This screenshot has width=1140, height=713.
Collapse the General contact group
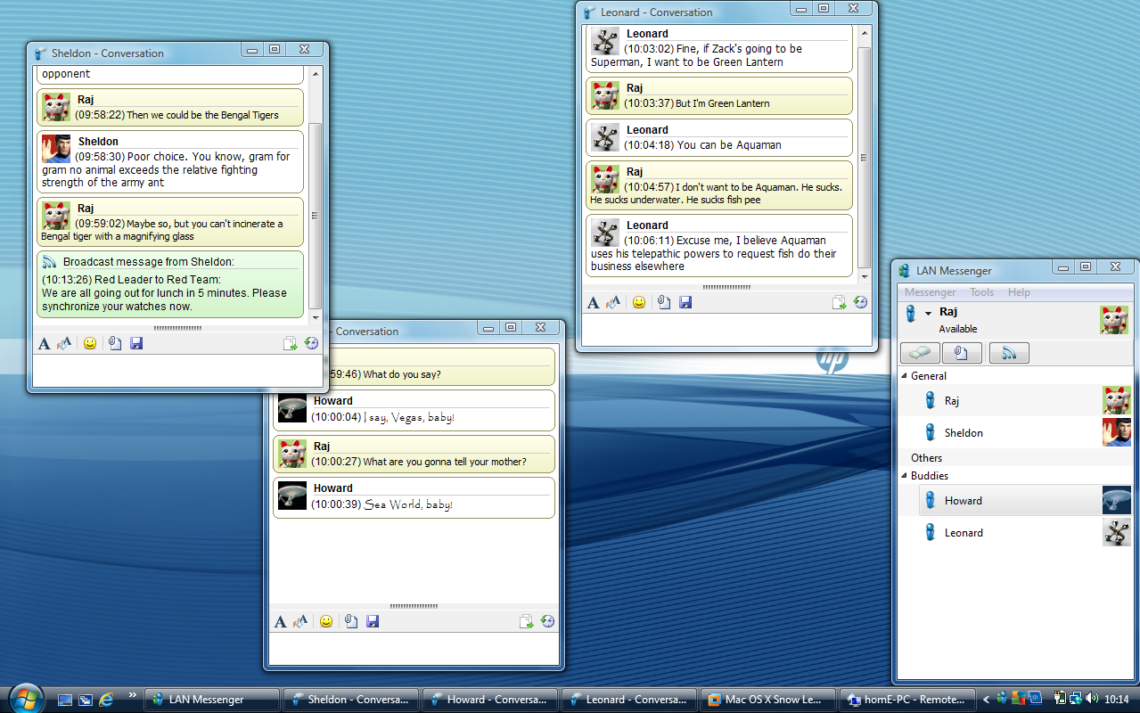click(x=903, y=376)
